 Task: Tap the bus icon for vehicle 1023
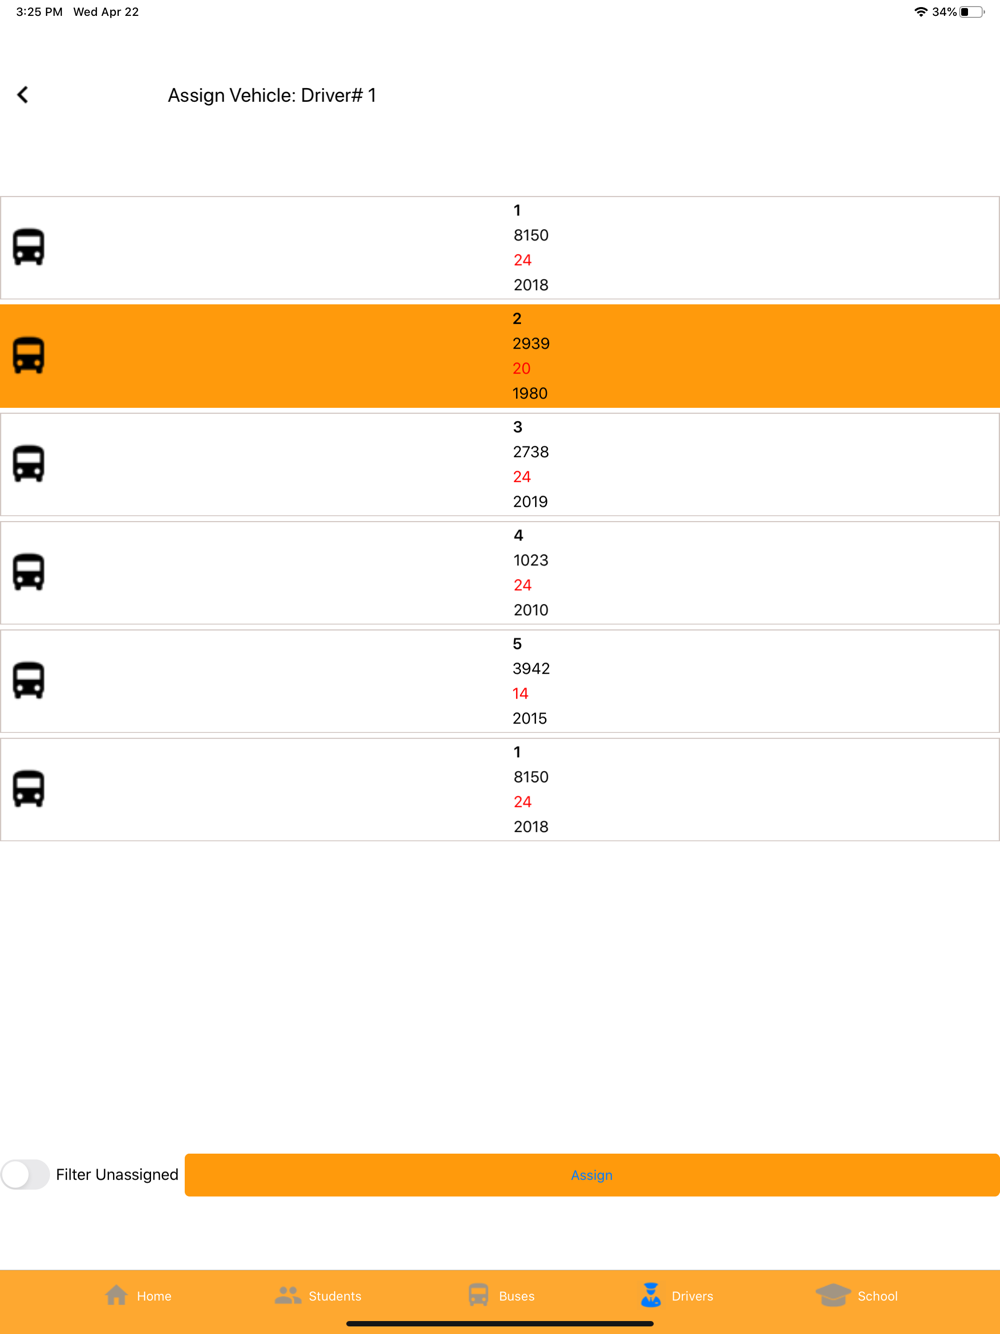point(28,572)
